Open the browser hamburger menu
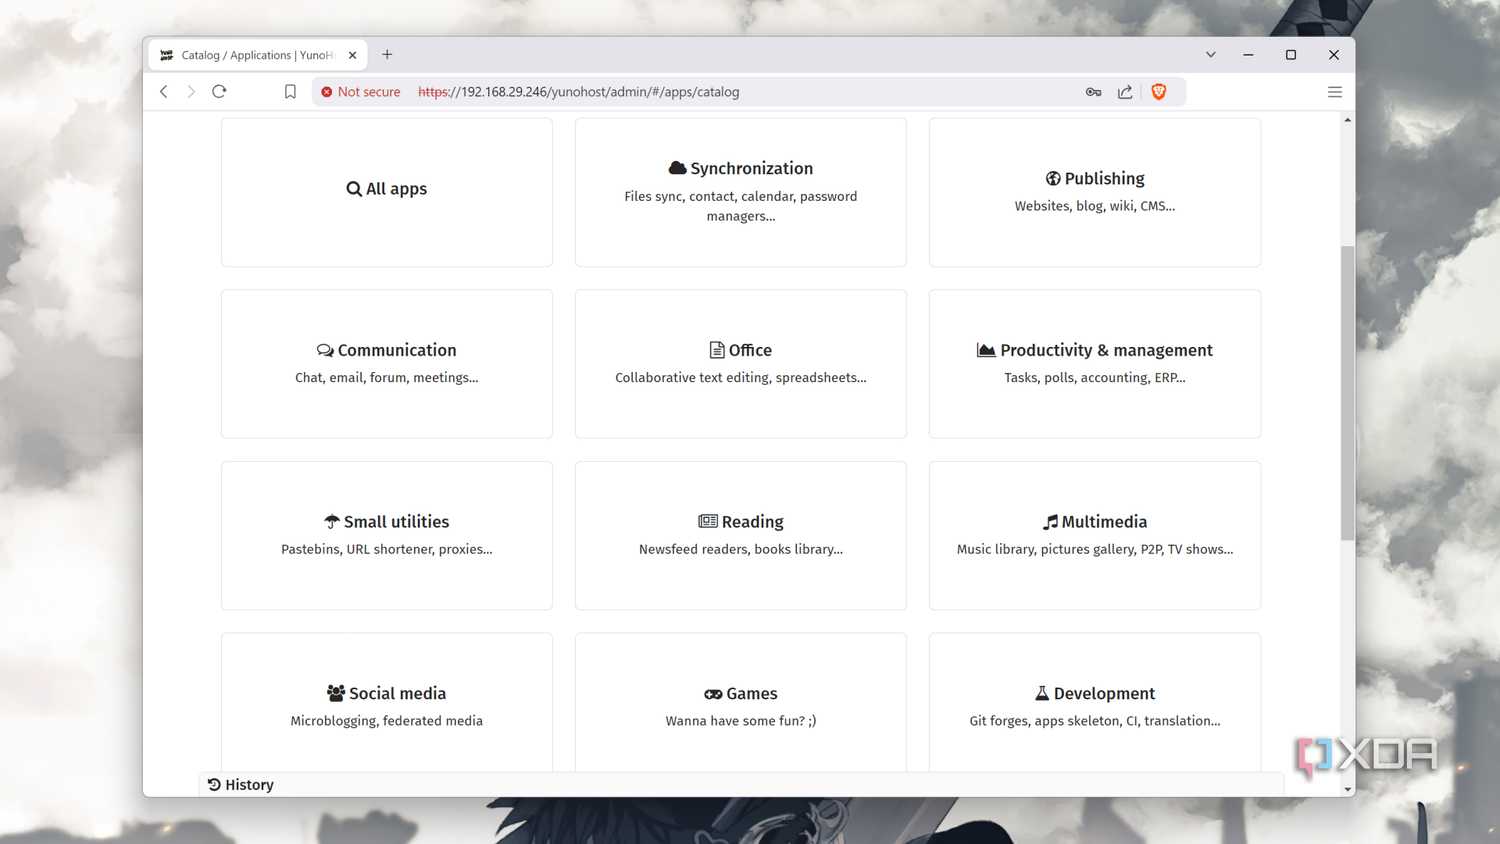1500x844 pixels. tap(1335, 92)
